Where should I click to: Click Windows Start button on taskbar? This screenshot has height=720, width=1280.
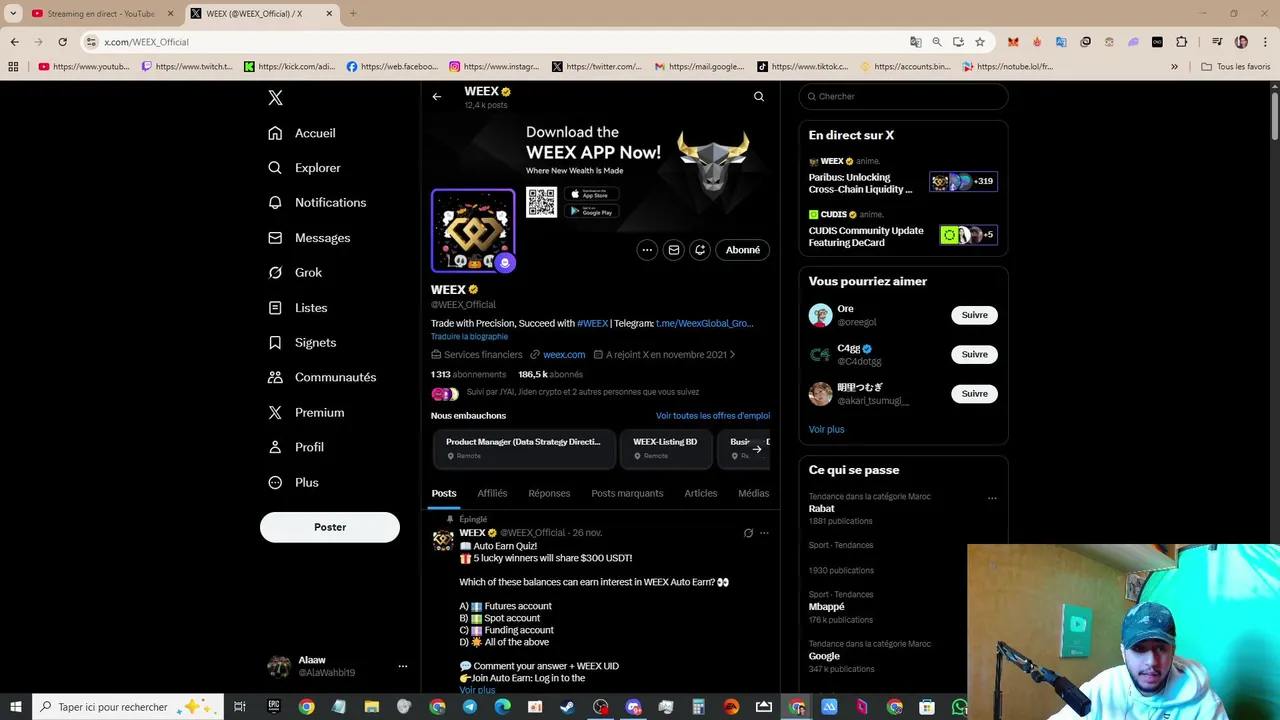(x=15, y=707)
